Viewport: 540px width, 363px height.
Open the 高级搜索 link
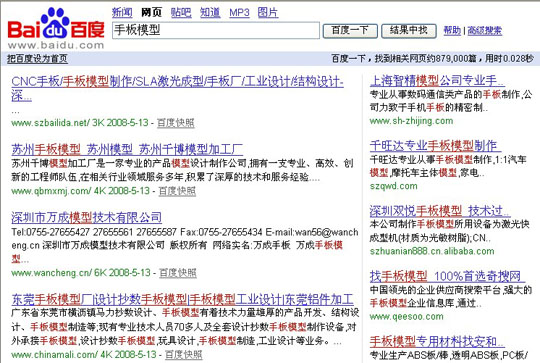[485, 31]
